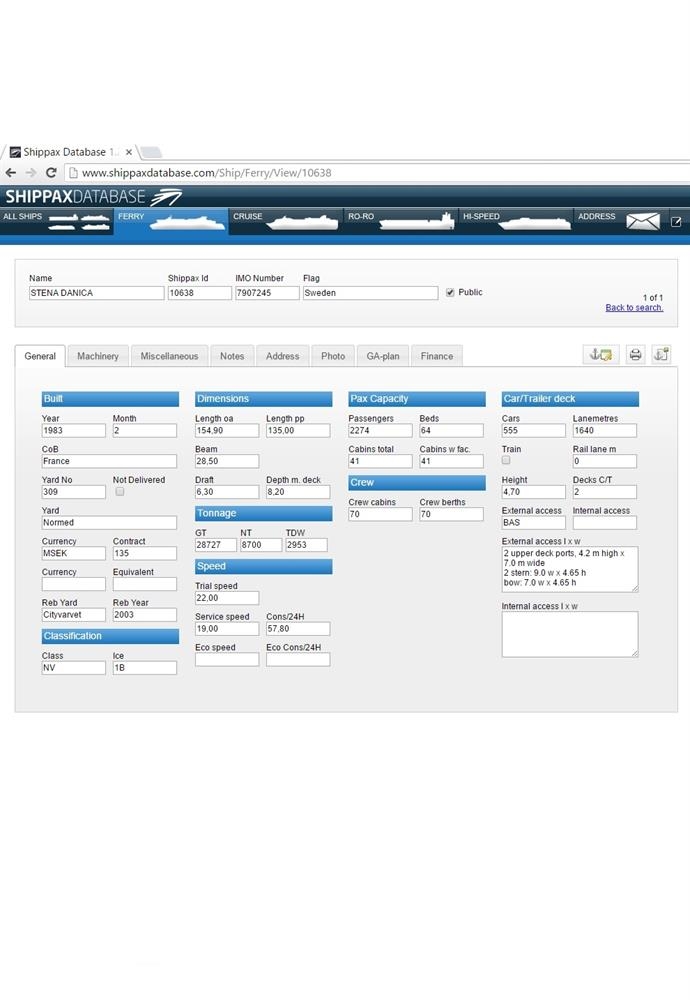Click the Cons/24H field 57,80
This screenshot has width=690, height=1000.
coord(298,628)
